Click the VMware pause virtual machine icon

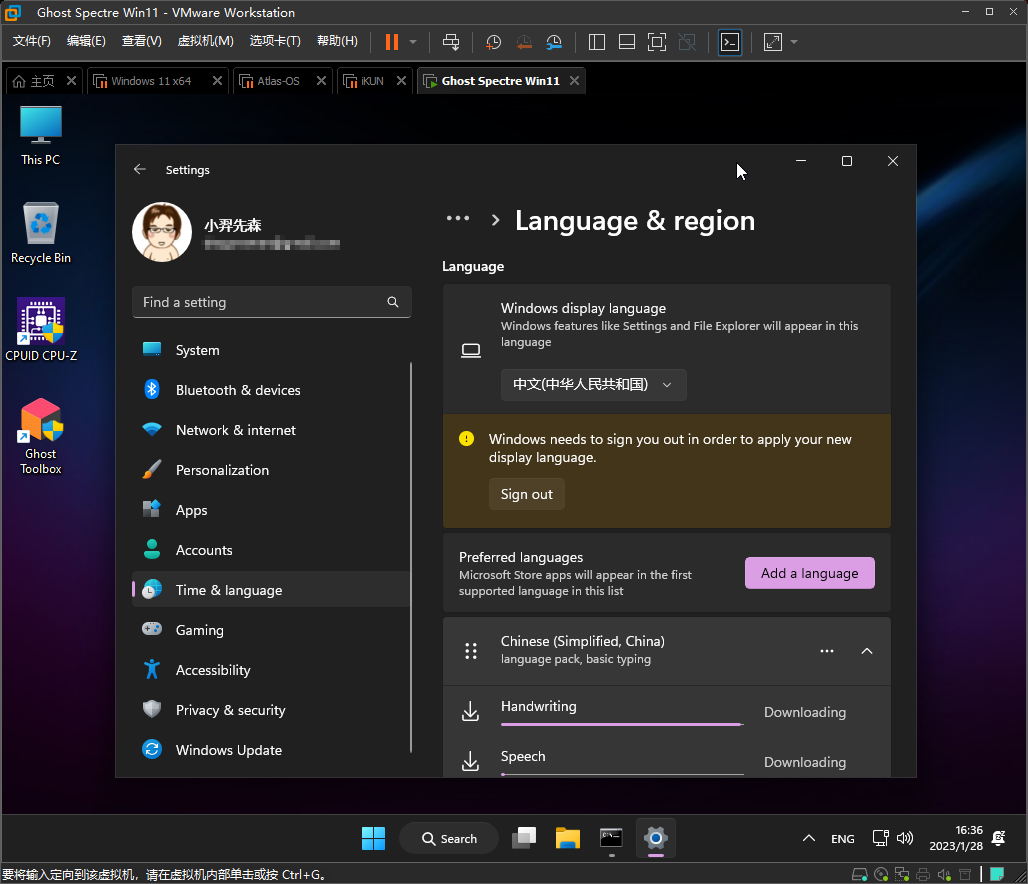(x=391, y=42)
